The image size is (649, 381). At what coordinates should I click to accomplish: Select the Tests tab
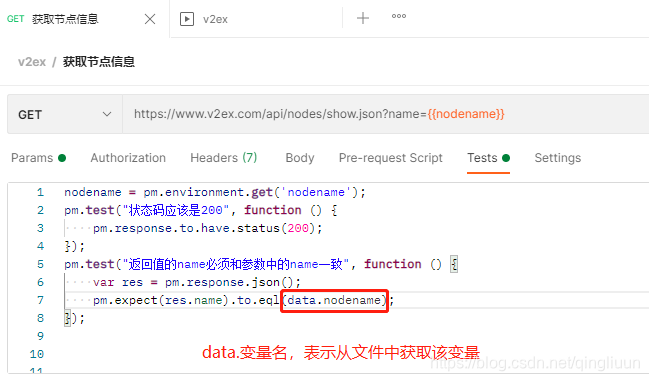(488, 158)
